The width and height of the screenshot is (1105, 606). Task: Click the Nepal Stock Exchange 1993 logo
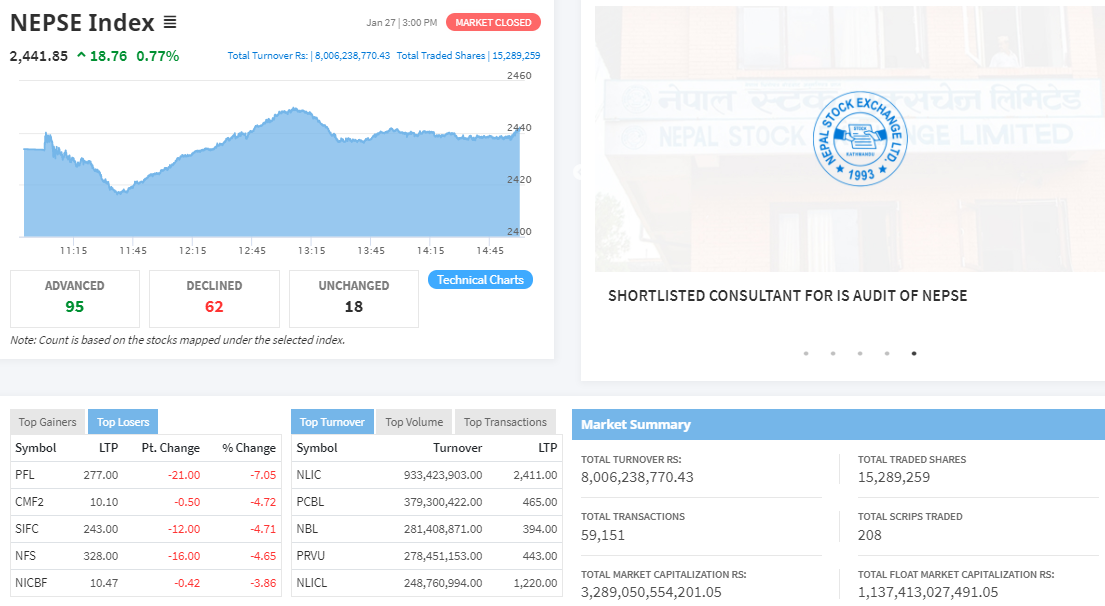pyautogui.click(x=860, y=139)
